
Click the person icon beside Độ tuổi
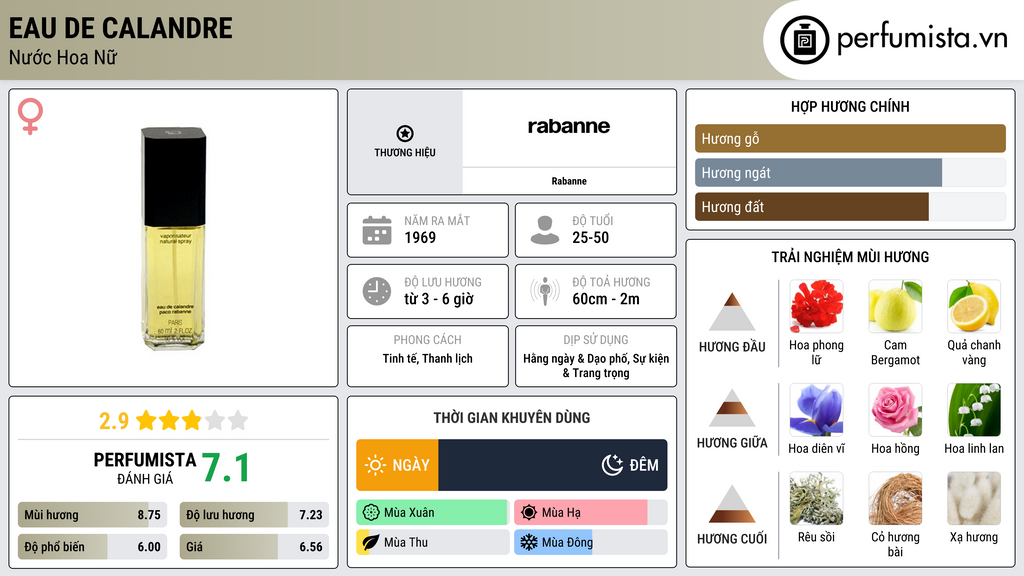(x=544, y=230)
